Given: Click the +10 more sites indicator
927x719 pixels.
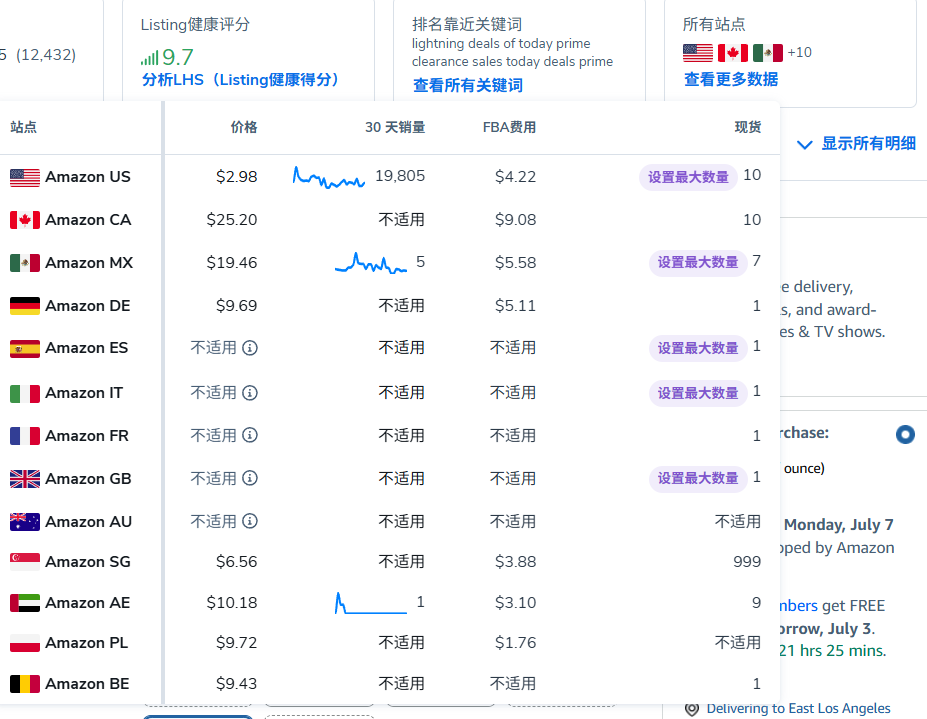Looking at the screenshot, I should point(799,53).
